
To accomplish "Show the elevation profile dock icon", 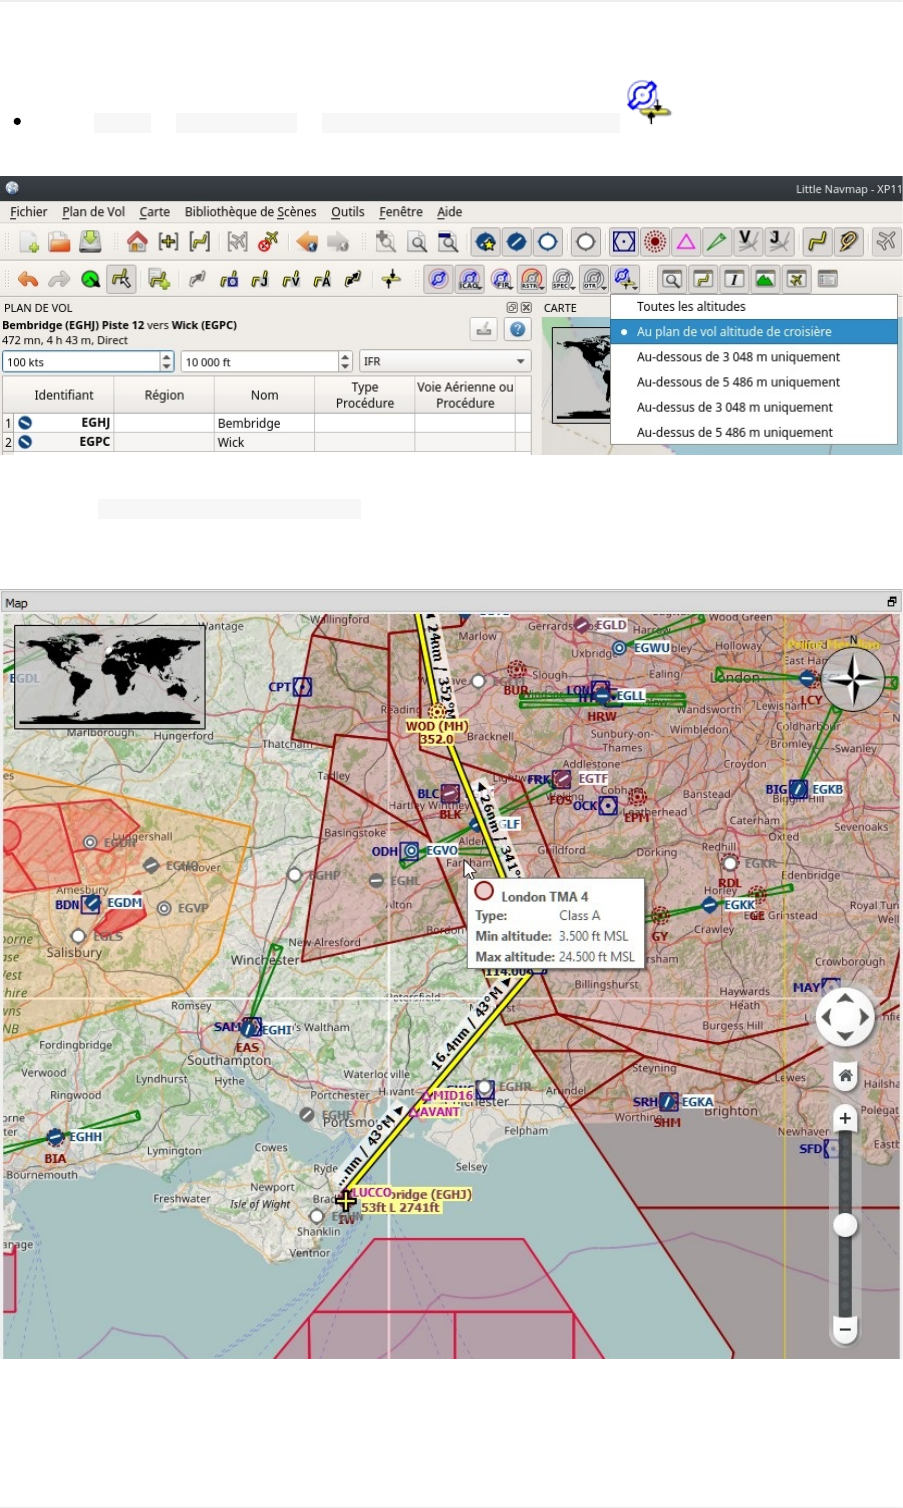I will click(765, 279).
